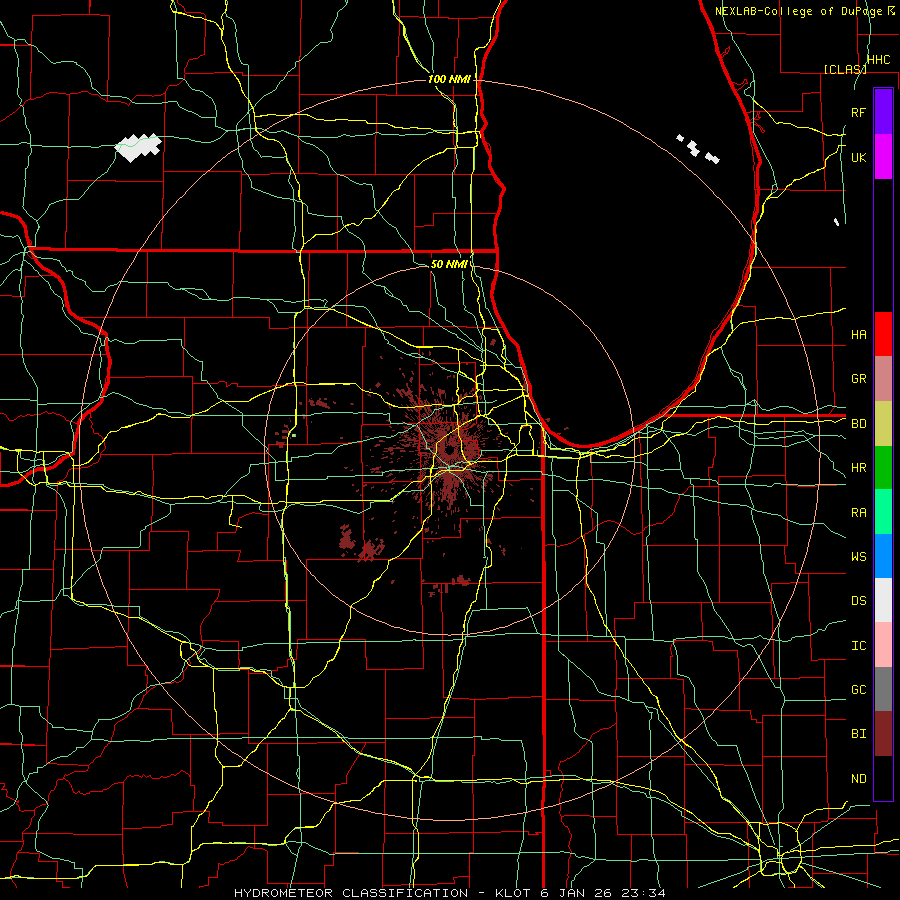Image resolution: width=900 pixels, height=900 pixels.
Task: Click the RA light-green legend swatch
Action: point(883,512)
